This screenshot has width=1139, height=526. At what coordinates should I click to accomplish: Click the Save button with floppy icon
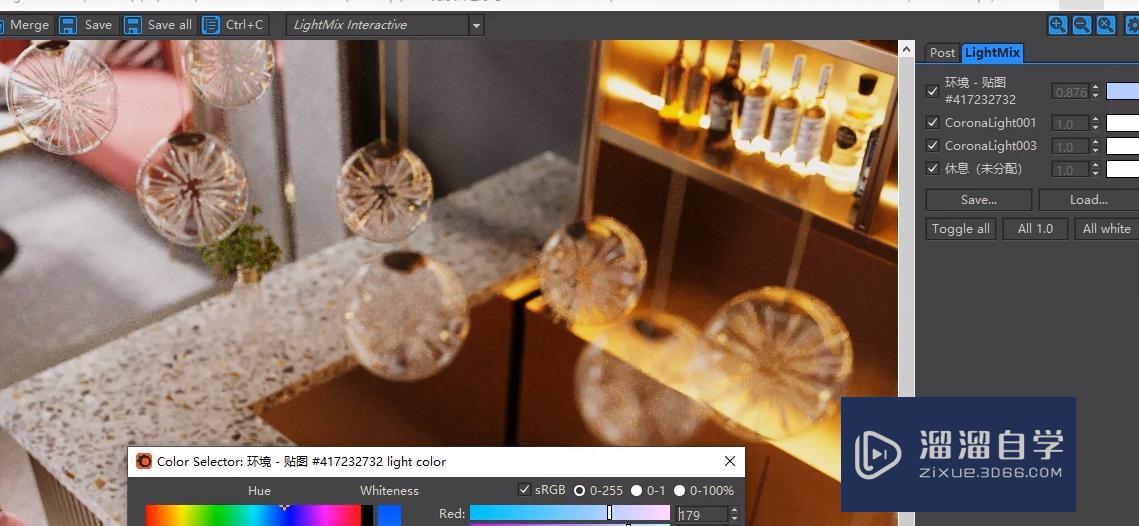tap(87, 25)
